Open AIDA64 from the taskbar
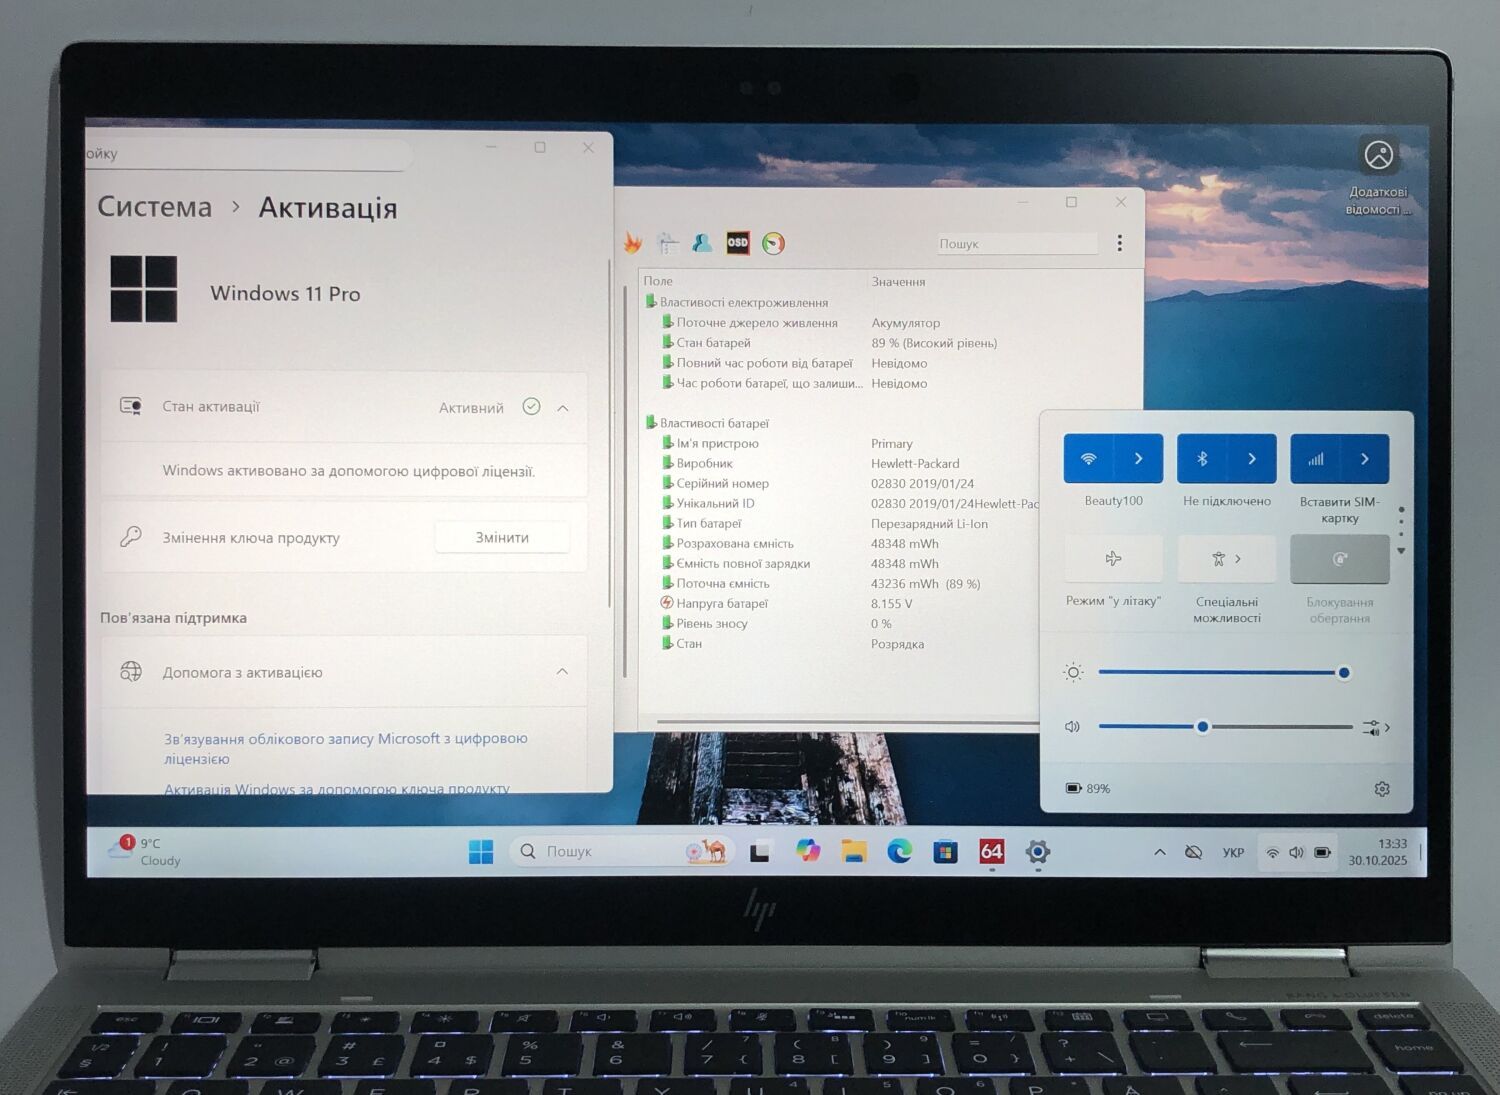This screenshot has width=1500, height=1095. [991, 851]
